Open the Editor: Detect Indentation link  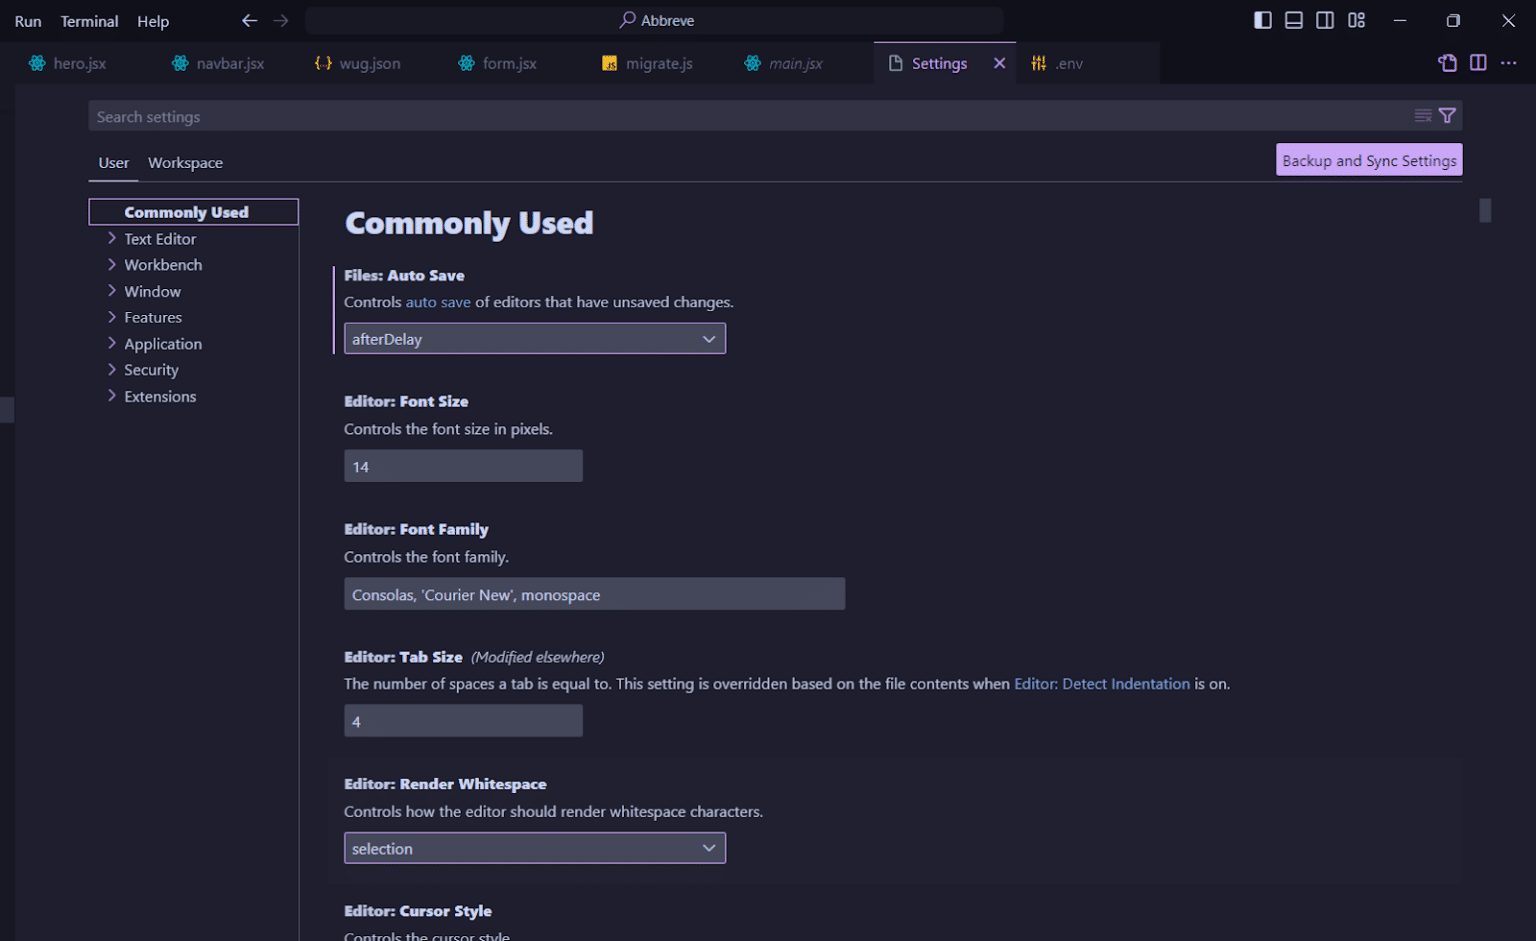(1102, 683)
